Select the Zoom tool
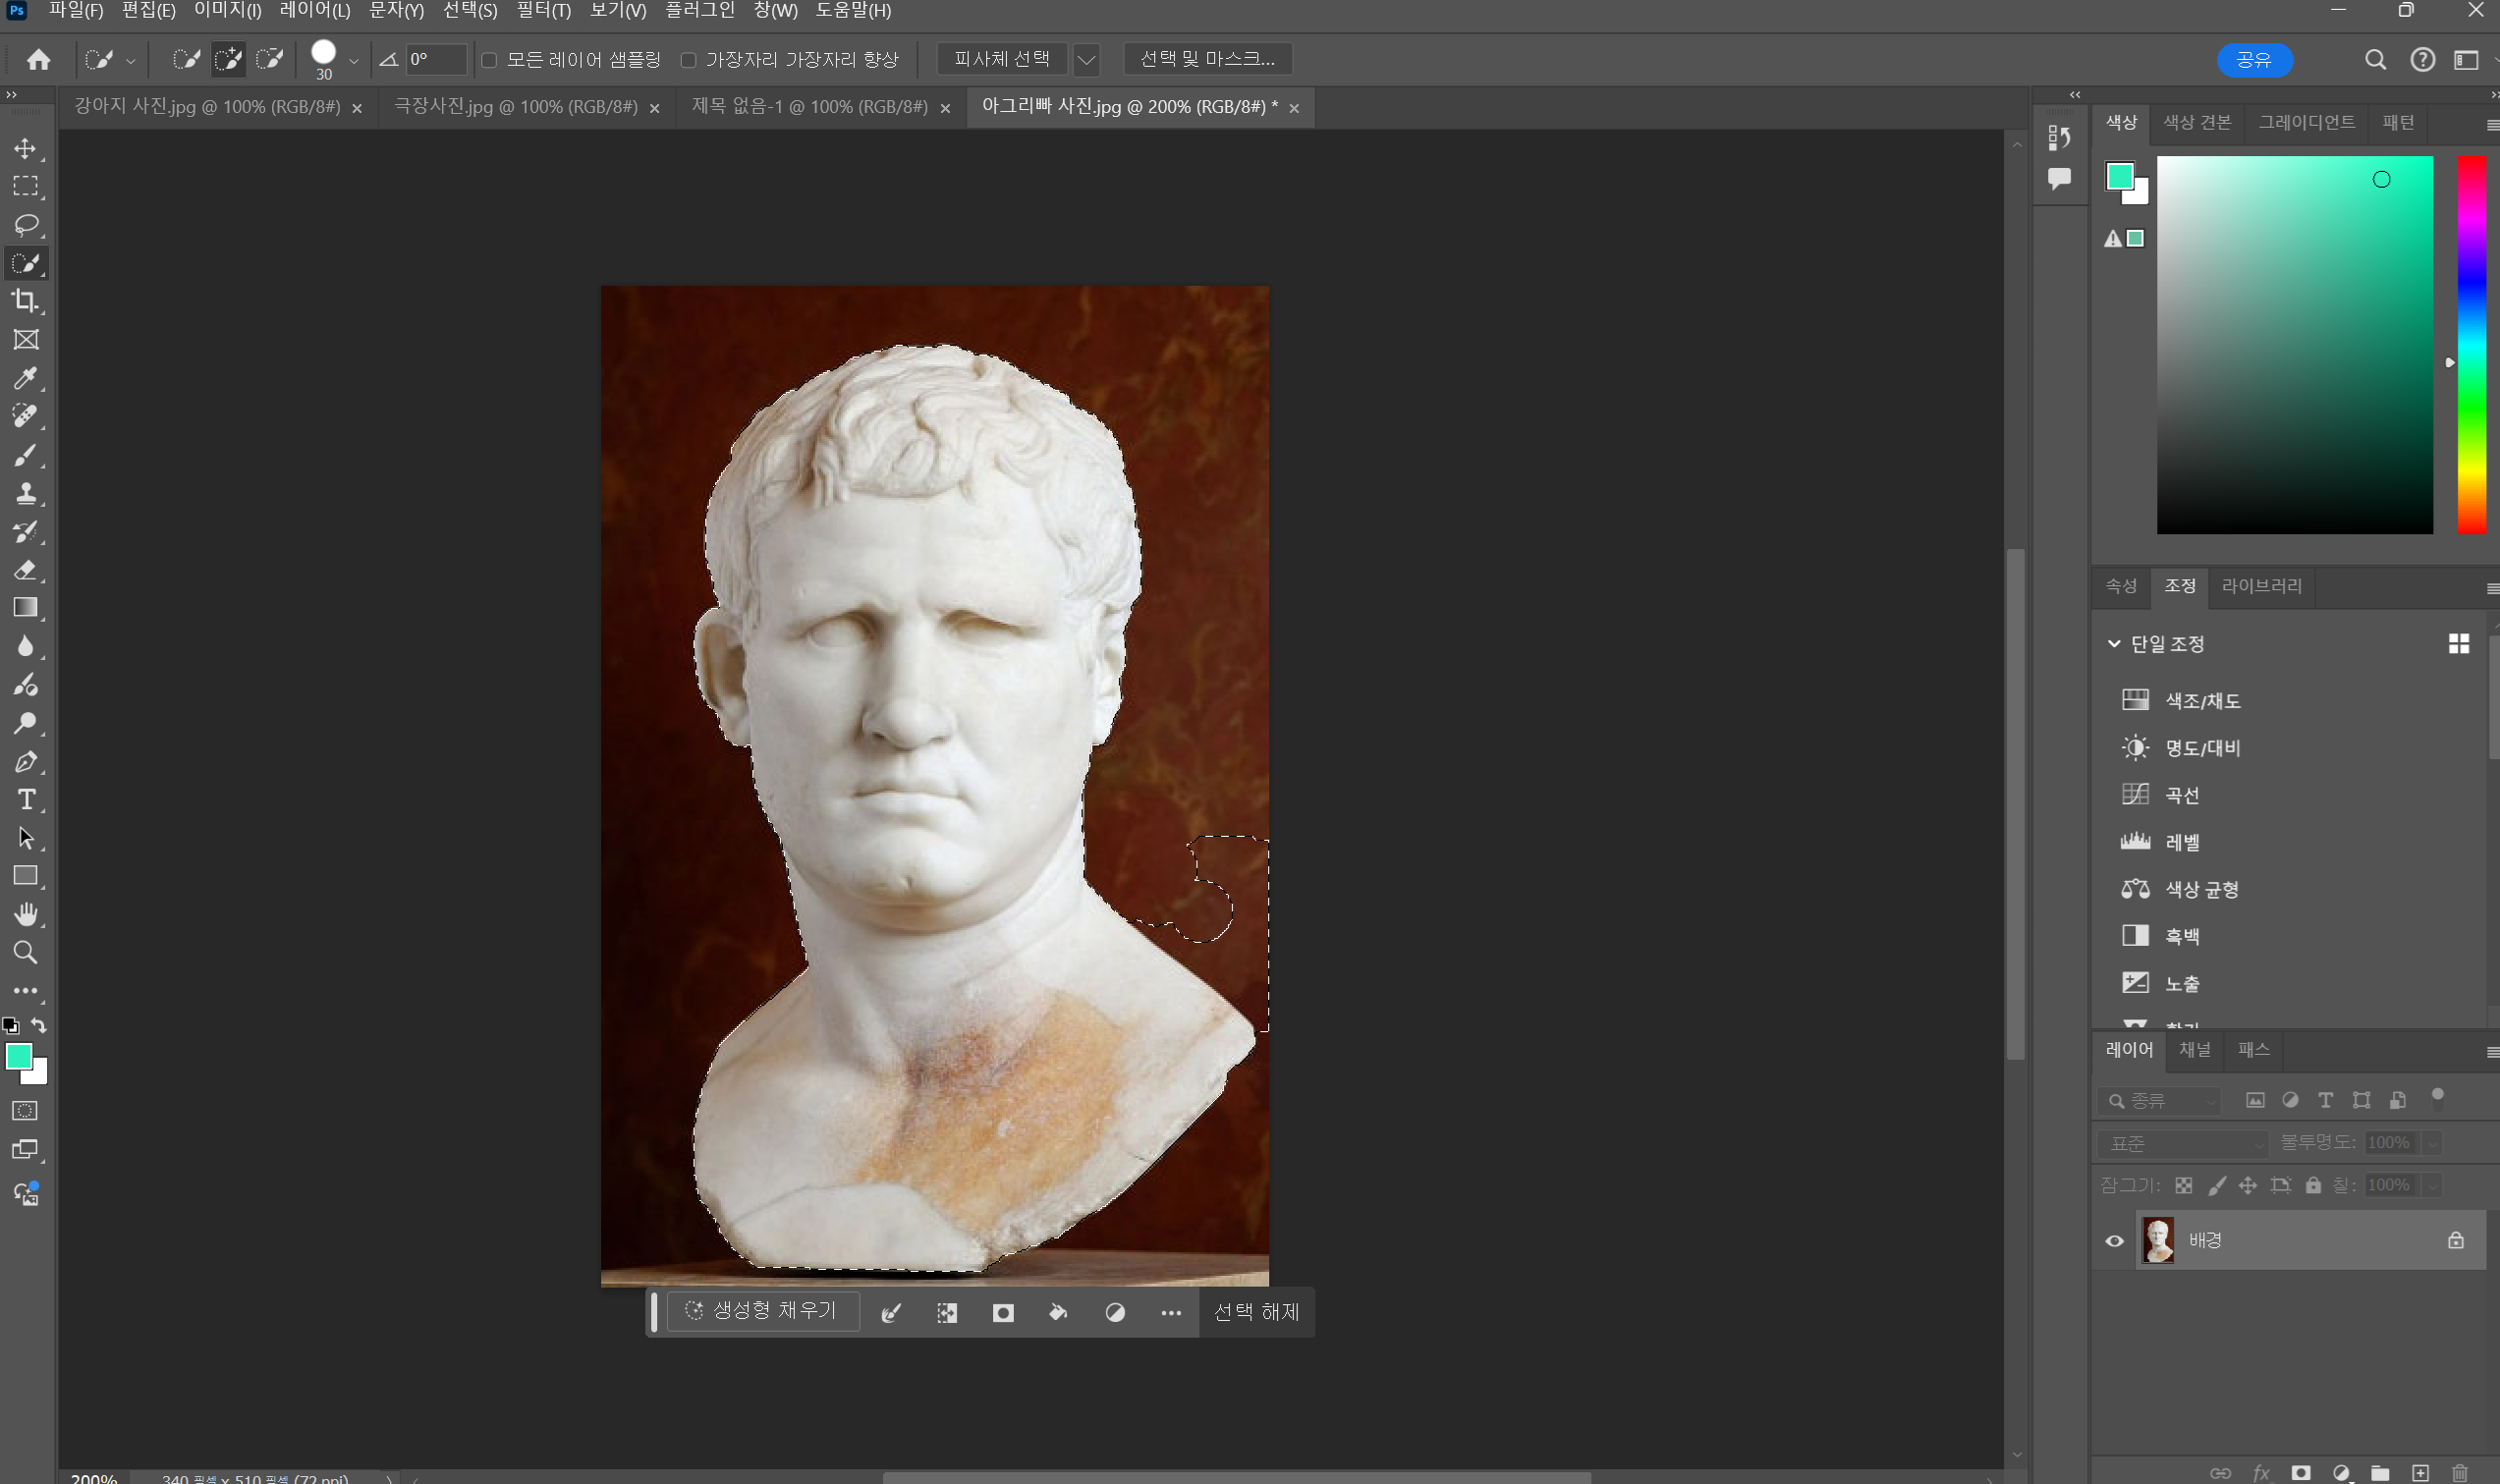 click(26, 953)
